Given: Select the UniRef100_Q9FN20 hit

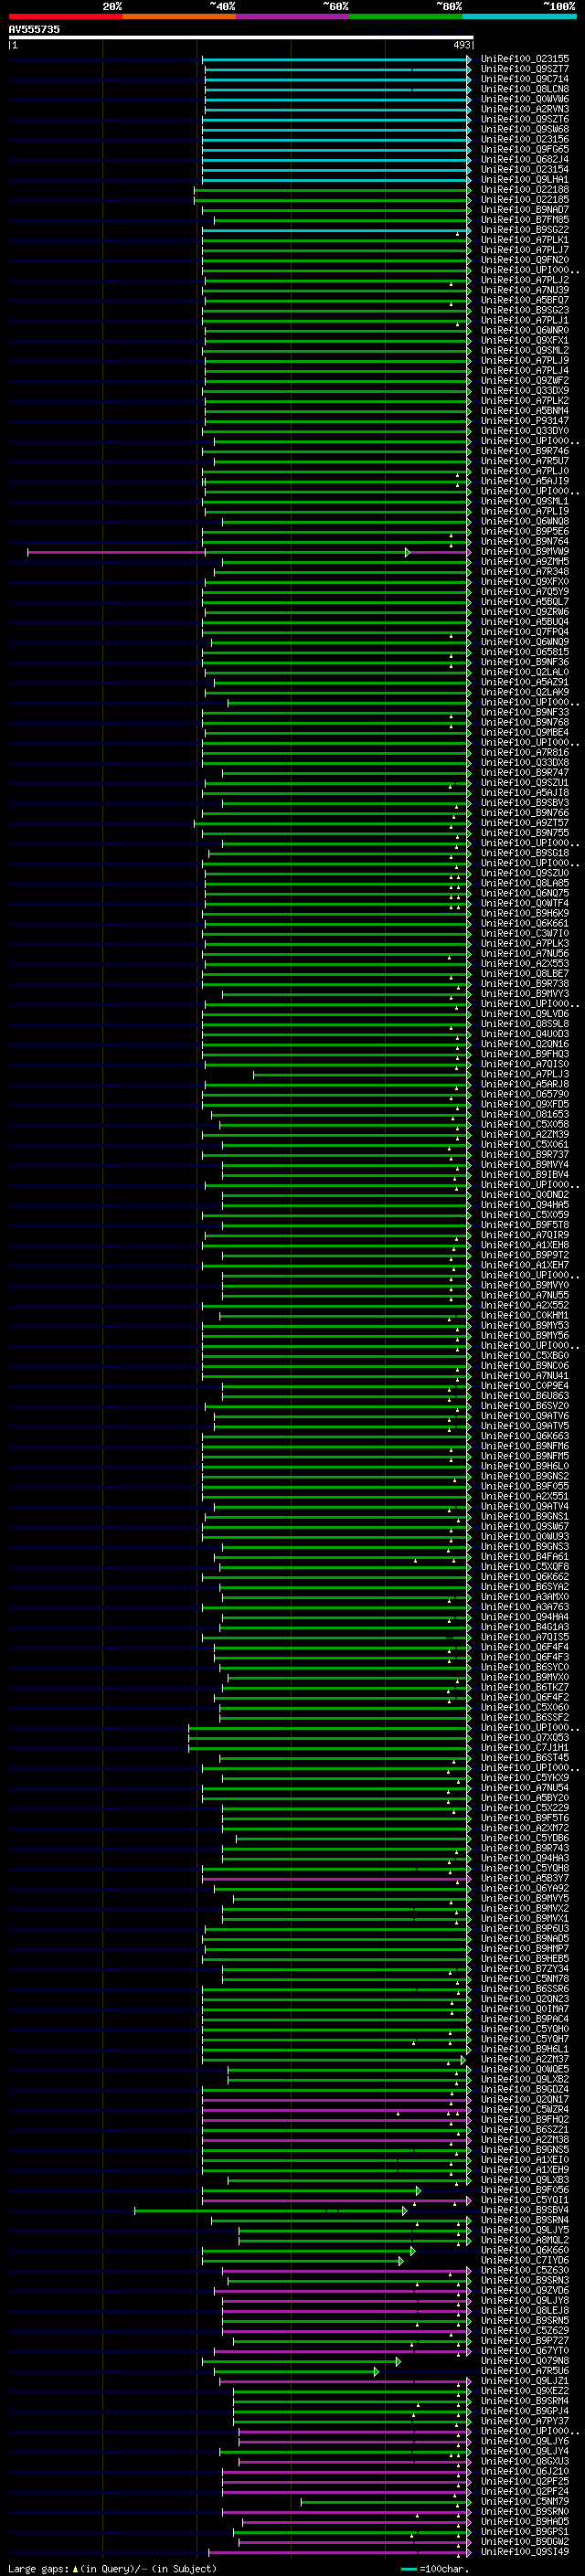Looking at the screenshot, I should tap(525, 260).
